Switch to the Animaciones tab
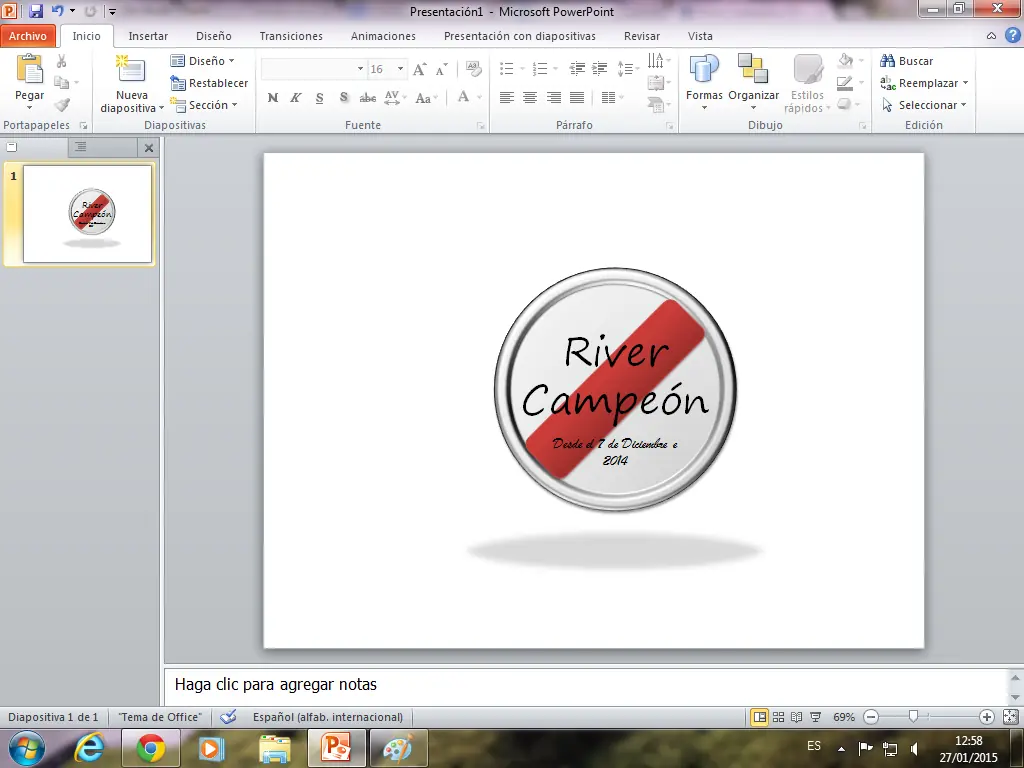 pos(383,36)
